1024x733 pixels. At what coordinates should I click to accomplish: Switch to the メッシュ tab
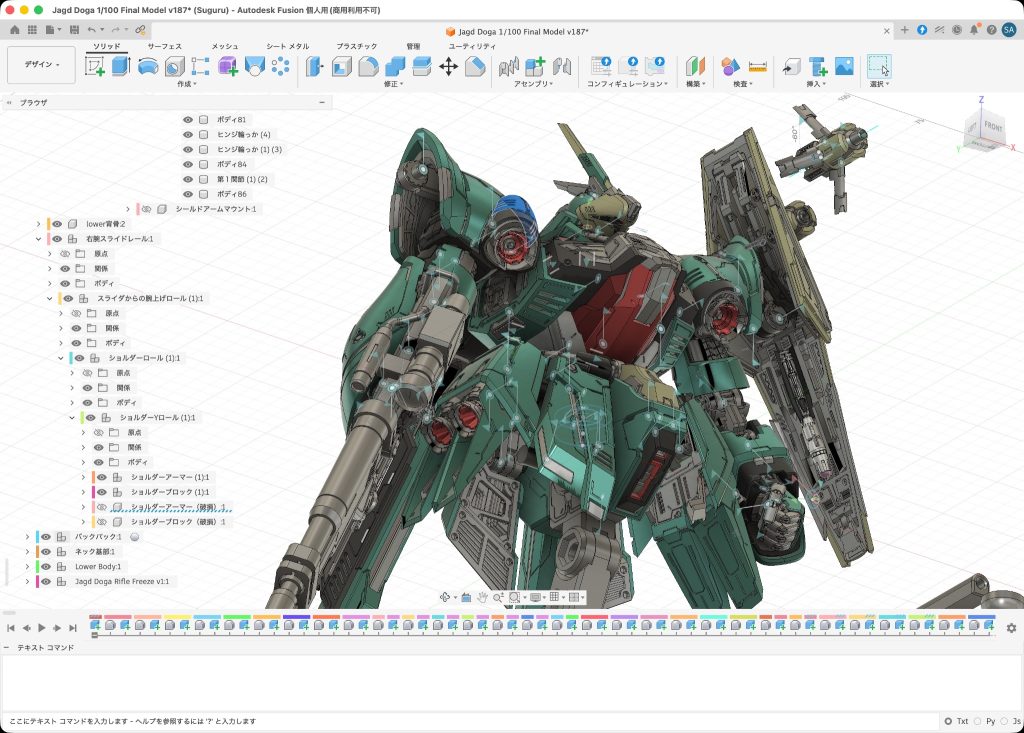point(225,46)
